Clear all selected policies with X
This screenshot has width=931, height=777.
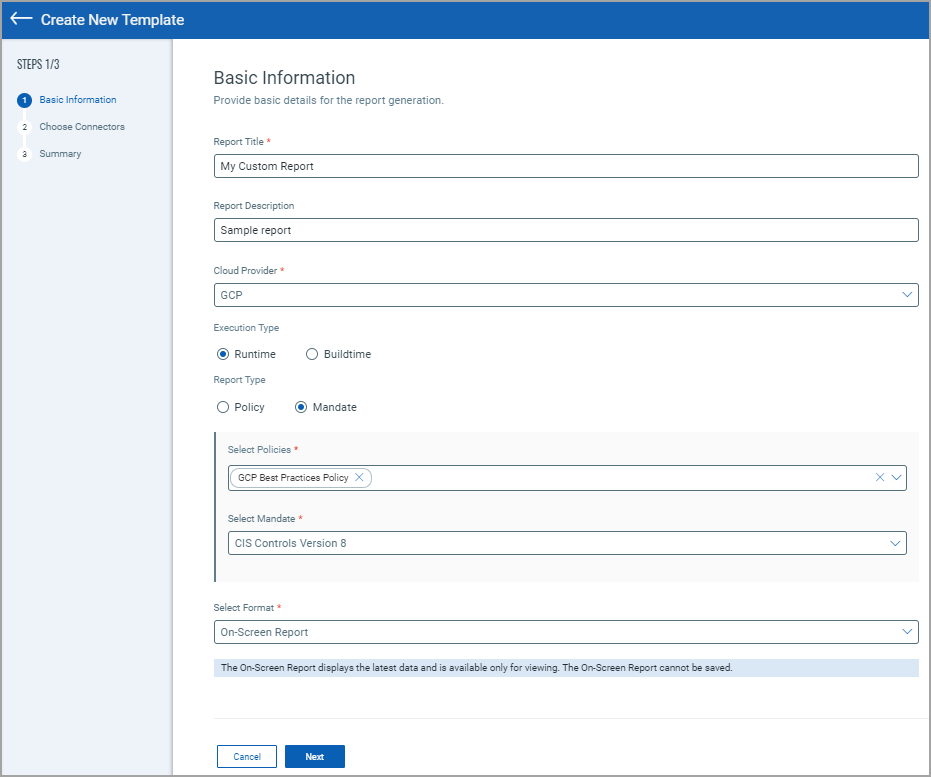(x=880, y=478)
